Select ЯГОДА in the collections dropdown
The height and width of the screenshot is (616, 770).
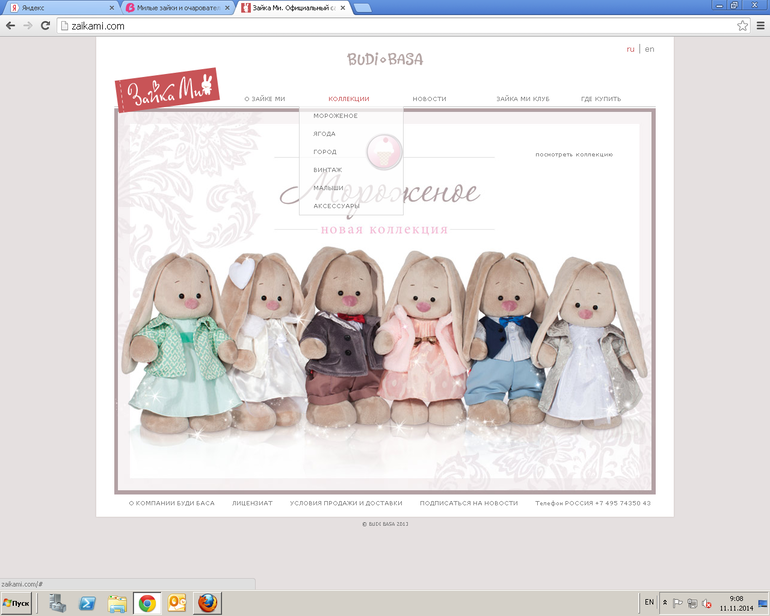point(324,134)
